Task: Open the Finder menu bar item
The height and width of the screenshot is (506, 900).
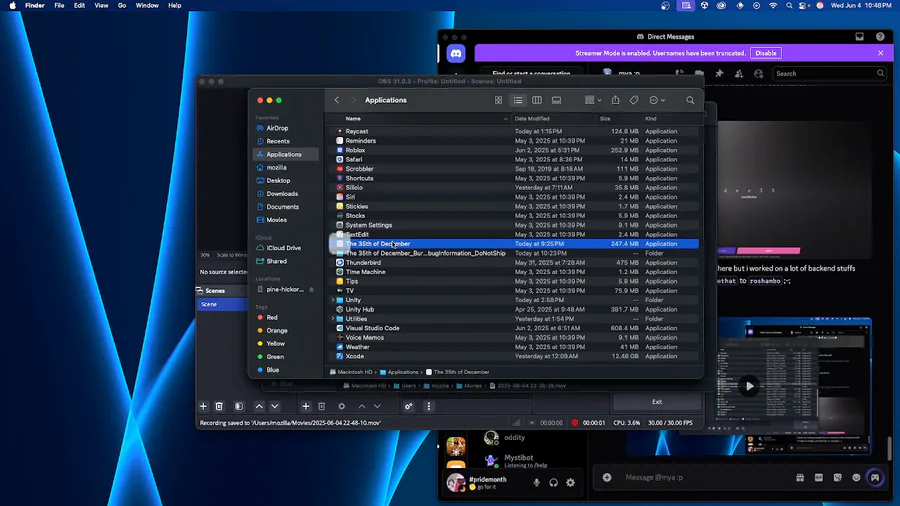Action: pyautogui.click(x=34, y=5)
